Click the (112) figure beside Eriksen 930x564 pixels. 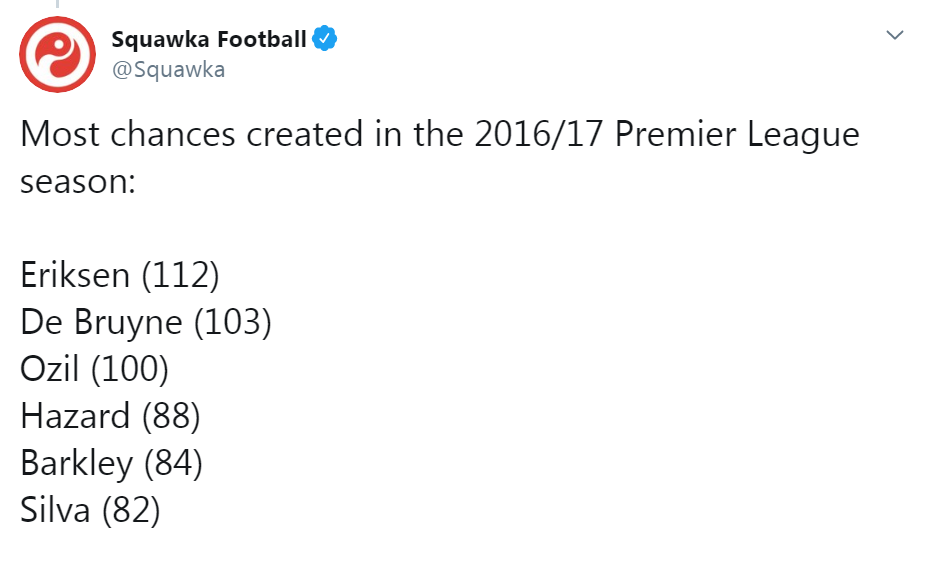tap(180, 276)
